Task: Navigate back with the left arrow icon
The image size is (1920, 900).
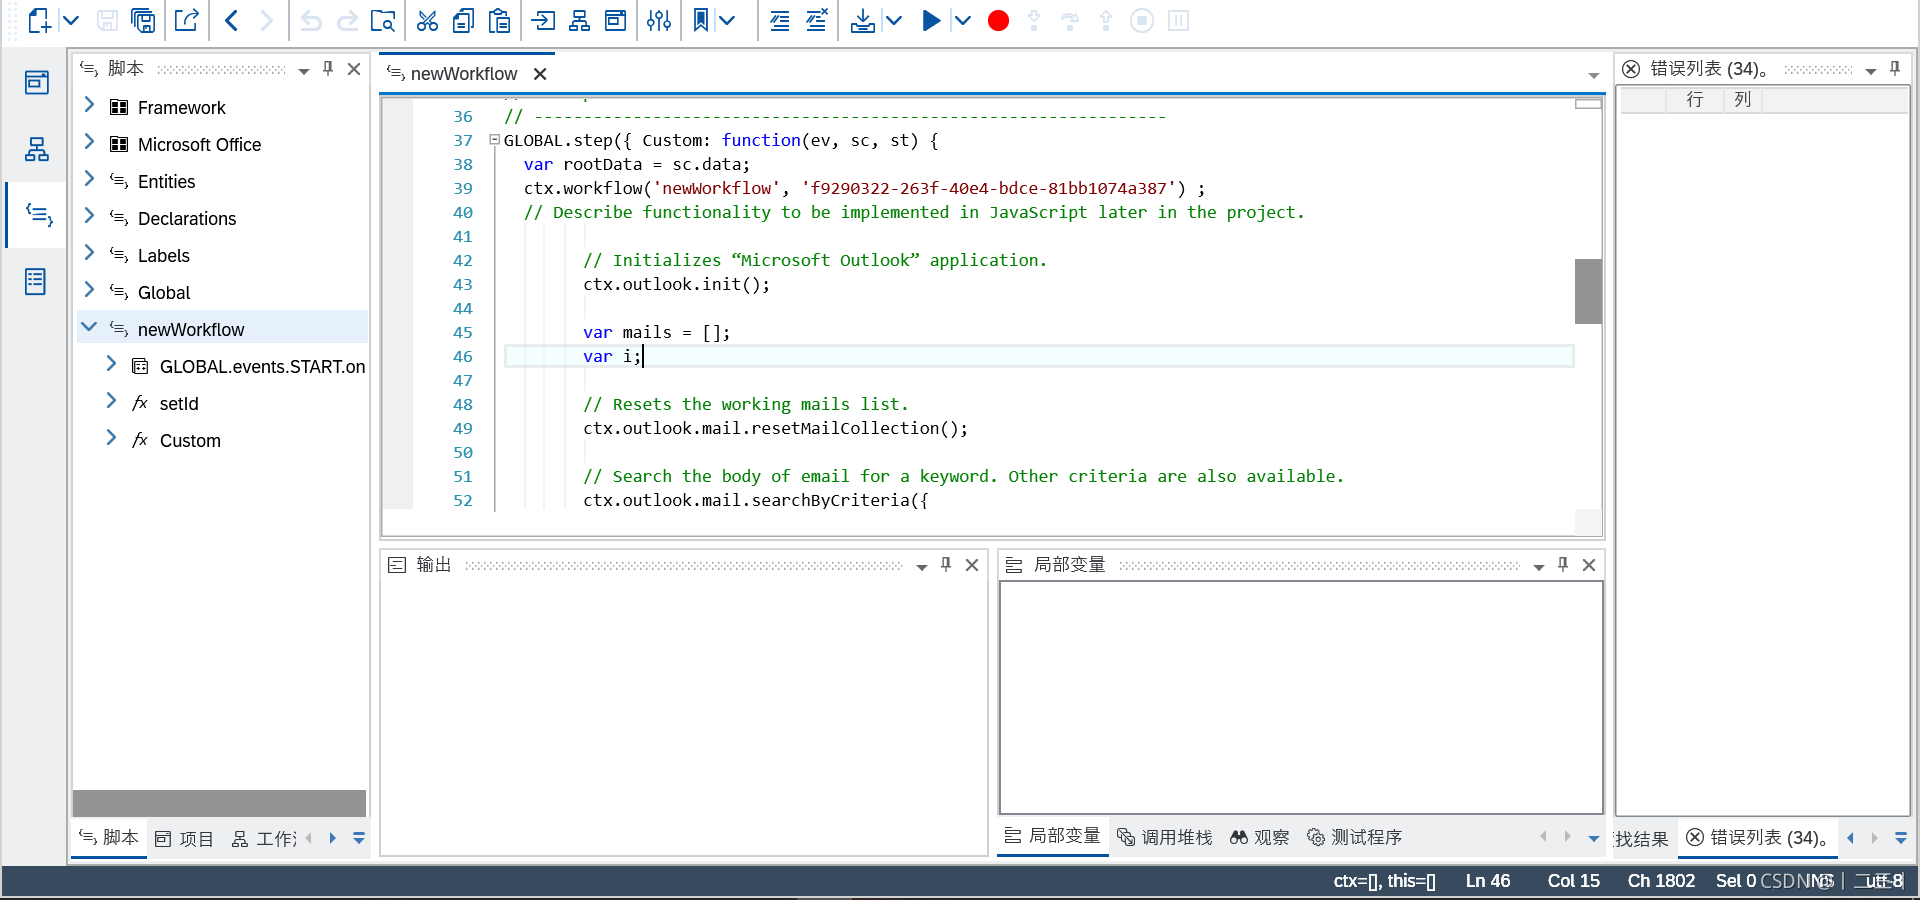Action: pos(231,20)
